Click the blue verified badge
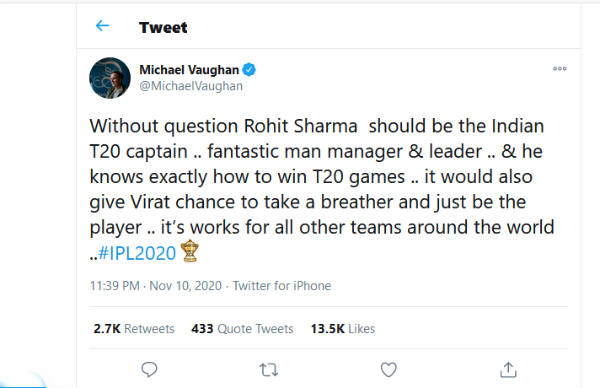Screen dimensions: 600x388 (x=249, y=70)
